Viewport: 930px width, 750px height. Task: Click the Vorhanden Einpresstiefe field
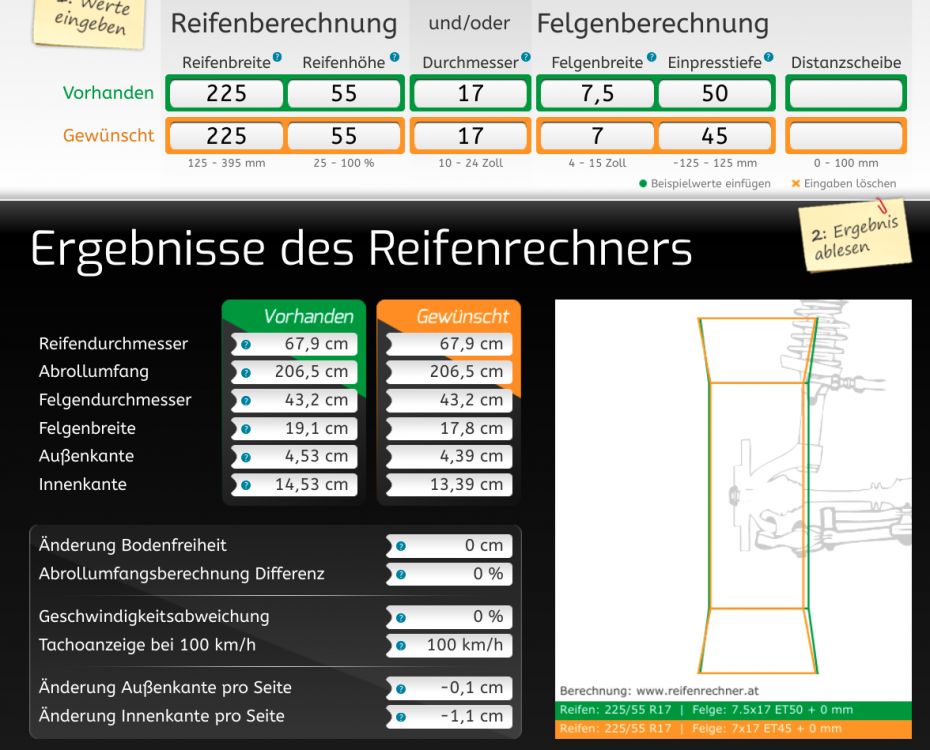(x=715, y=94)
